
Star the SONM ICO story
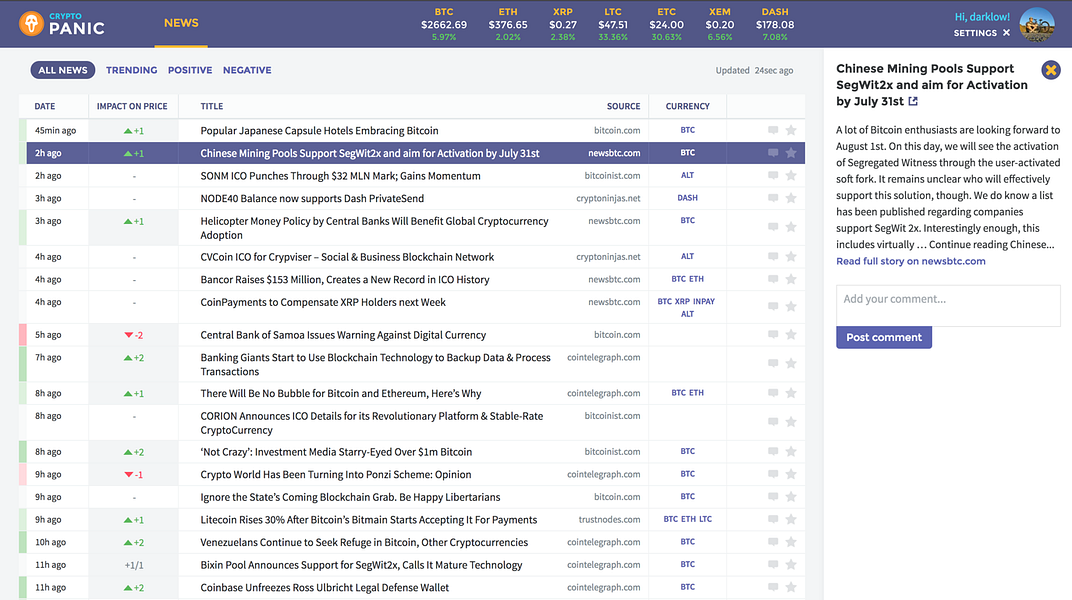tap(791, 176)
